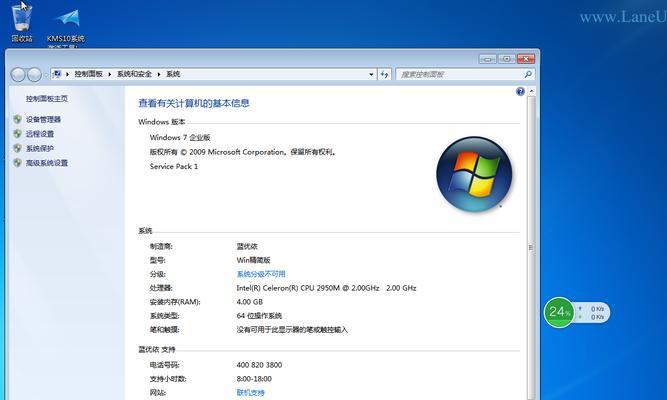Click the shield icon next to 设备管理器
This screenshot has width=667, height=400.
[x=17, y=120]
